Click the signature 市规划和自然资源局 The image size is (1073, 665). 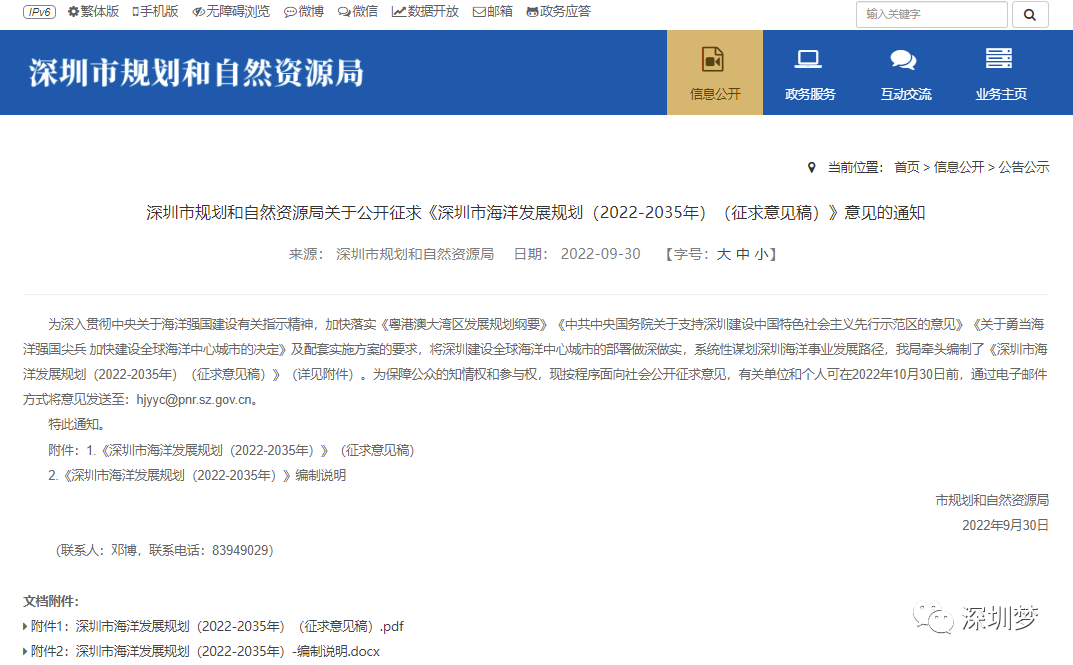[992, 500]
